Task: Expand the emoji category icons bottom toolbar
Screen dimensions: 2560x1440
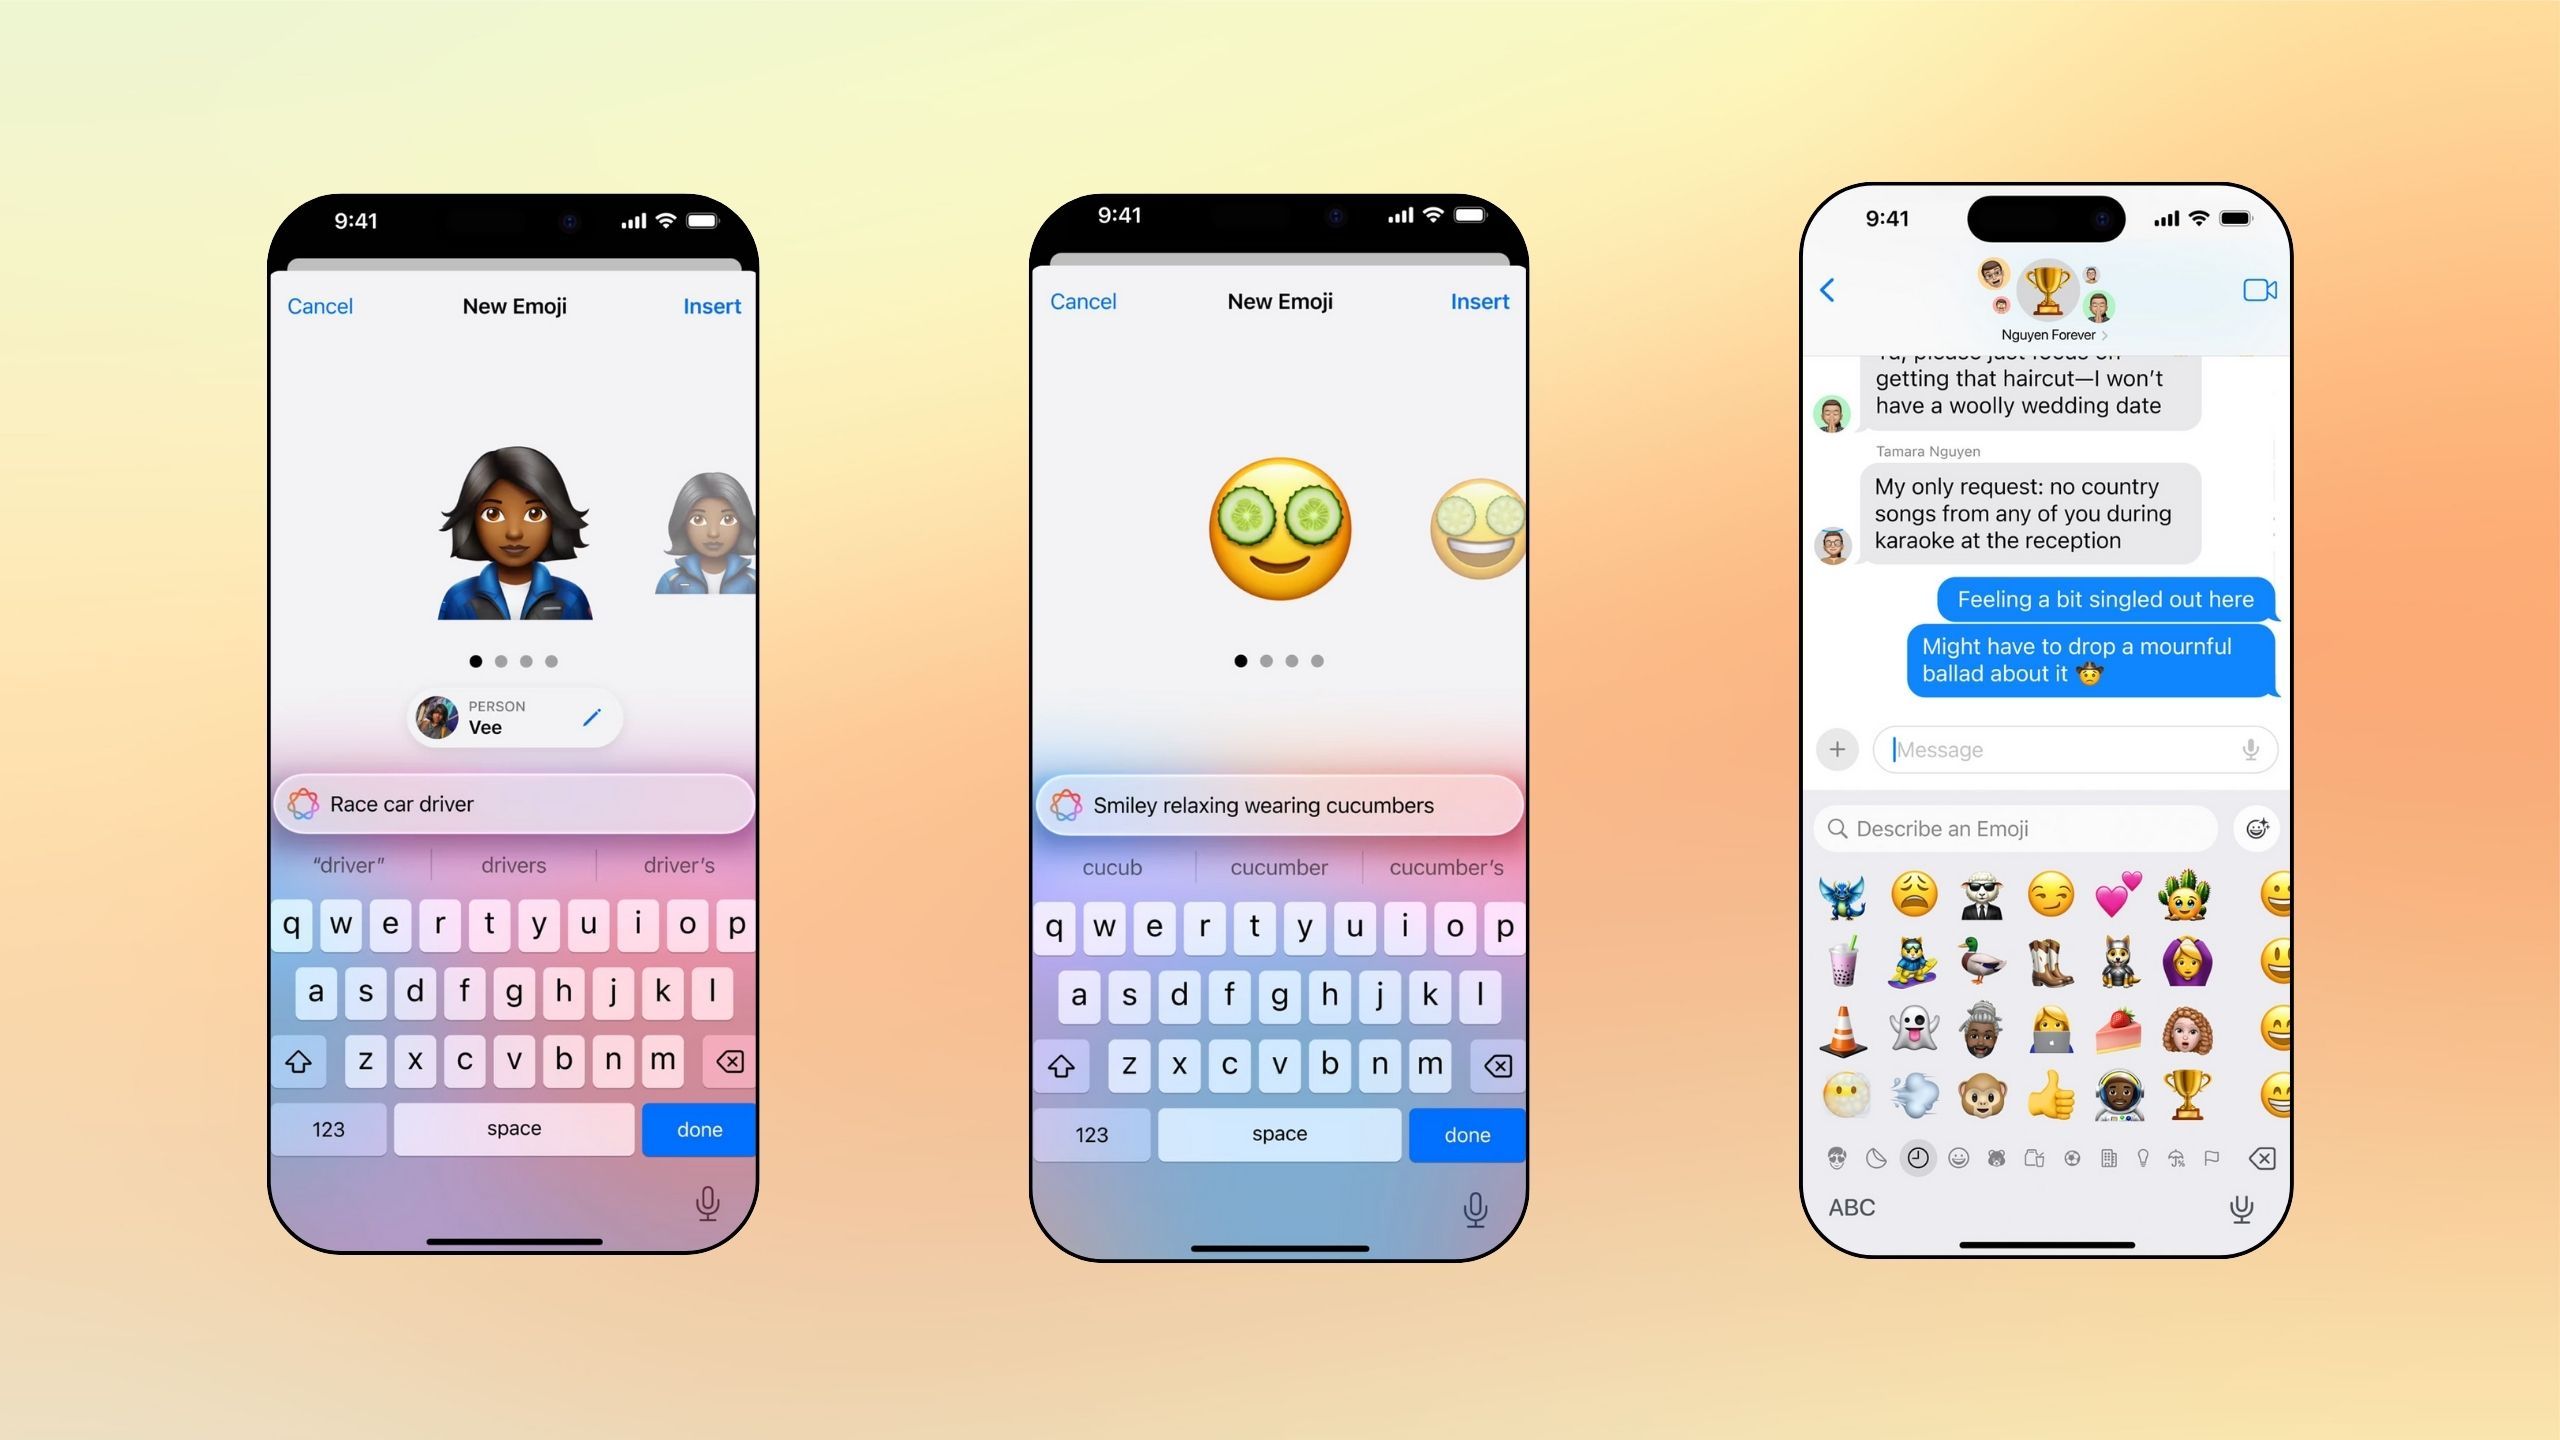Action: (x=2045, y=1157)
